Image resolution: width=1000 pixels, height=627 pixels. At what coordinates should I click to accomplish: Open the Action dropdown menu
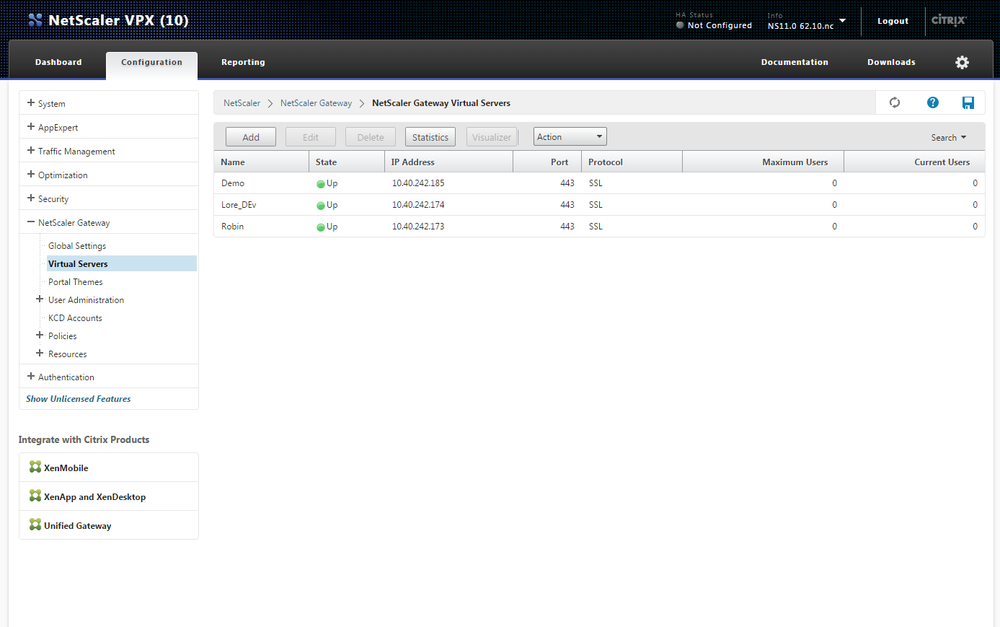coord(569,136)
